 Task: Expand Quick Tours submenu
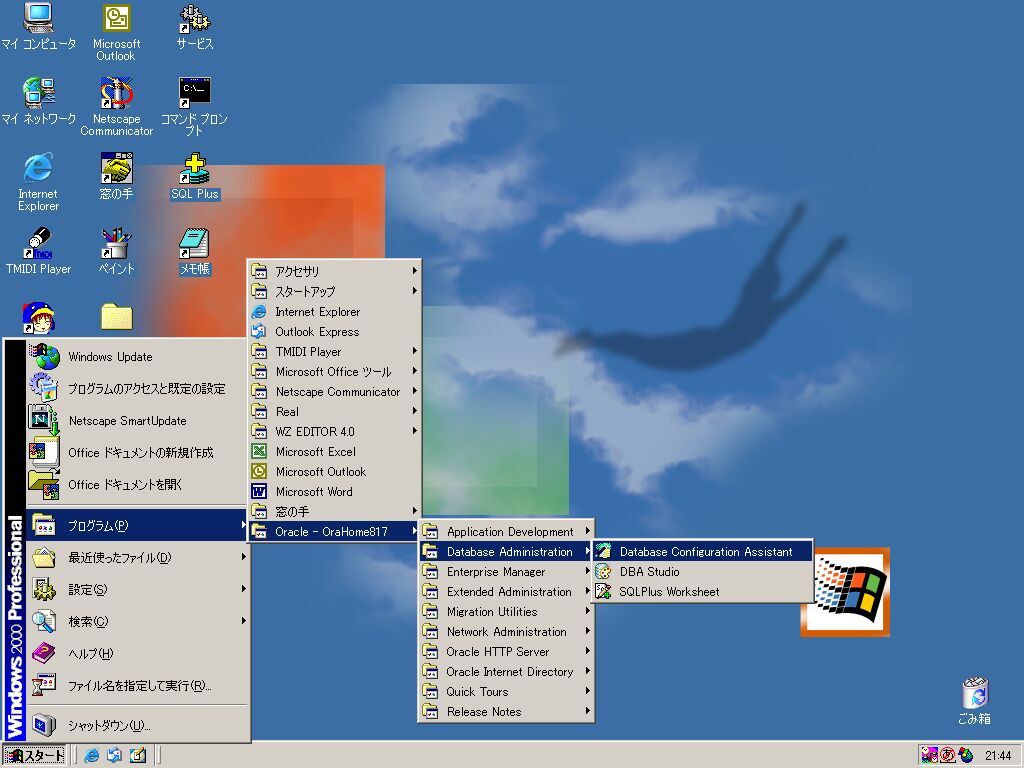pos(506,692)
